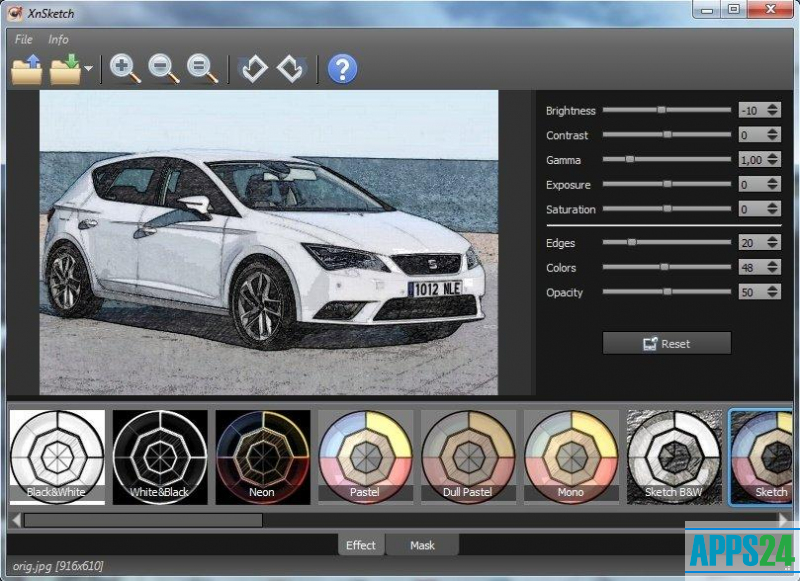Select the Mono effect thumbnail

coord(571,457)
